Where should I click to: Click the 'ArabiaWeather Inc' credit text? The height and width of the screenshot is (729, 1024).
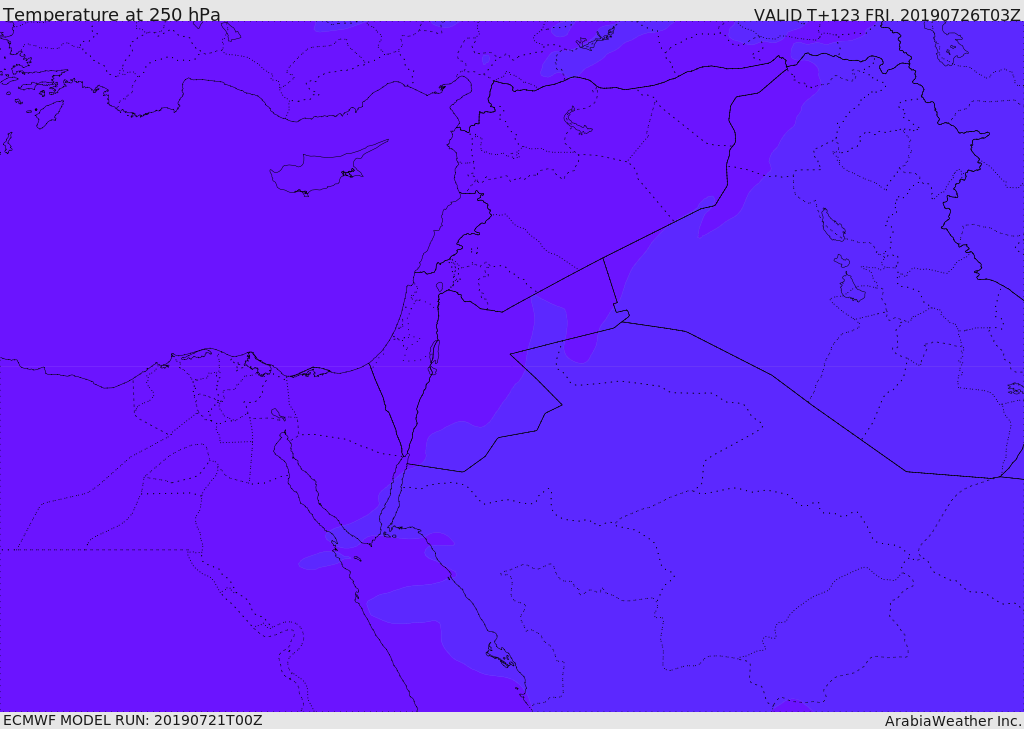pos(953,721)
